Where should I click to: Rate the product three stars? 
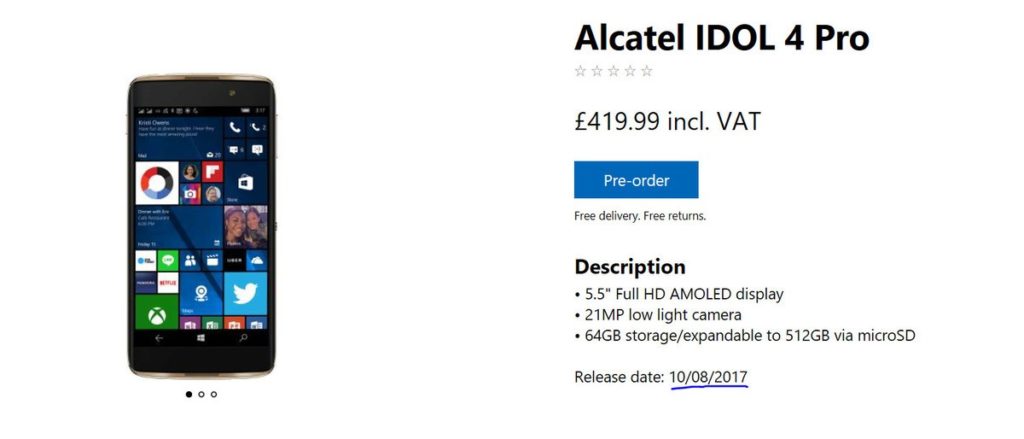click(613, 71)
